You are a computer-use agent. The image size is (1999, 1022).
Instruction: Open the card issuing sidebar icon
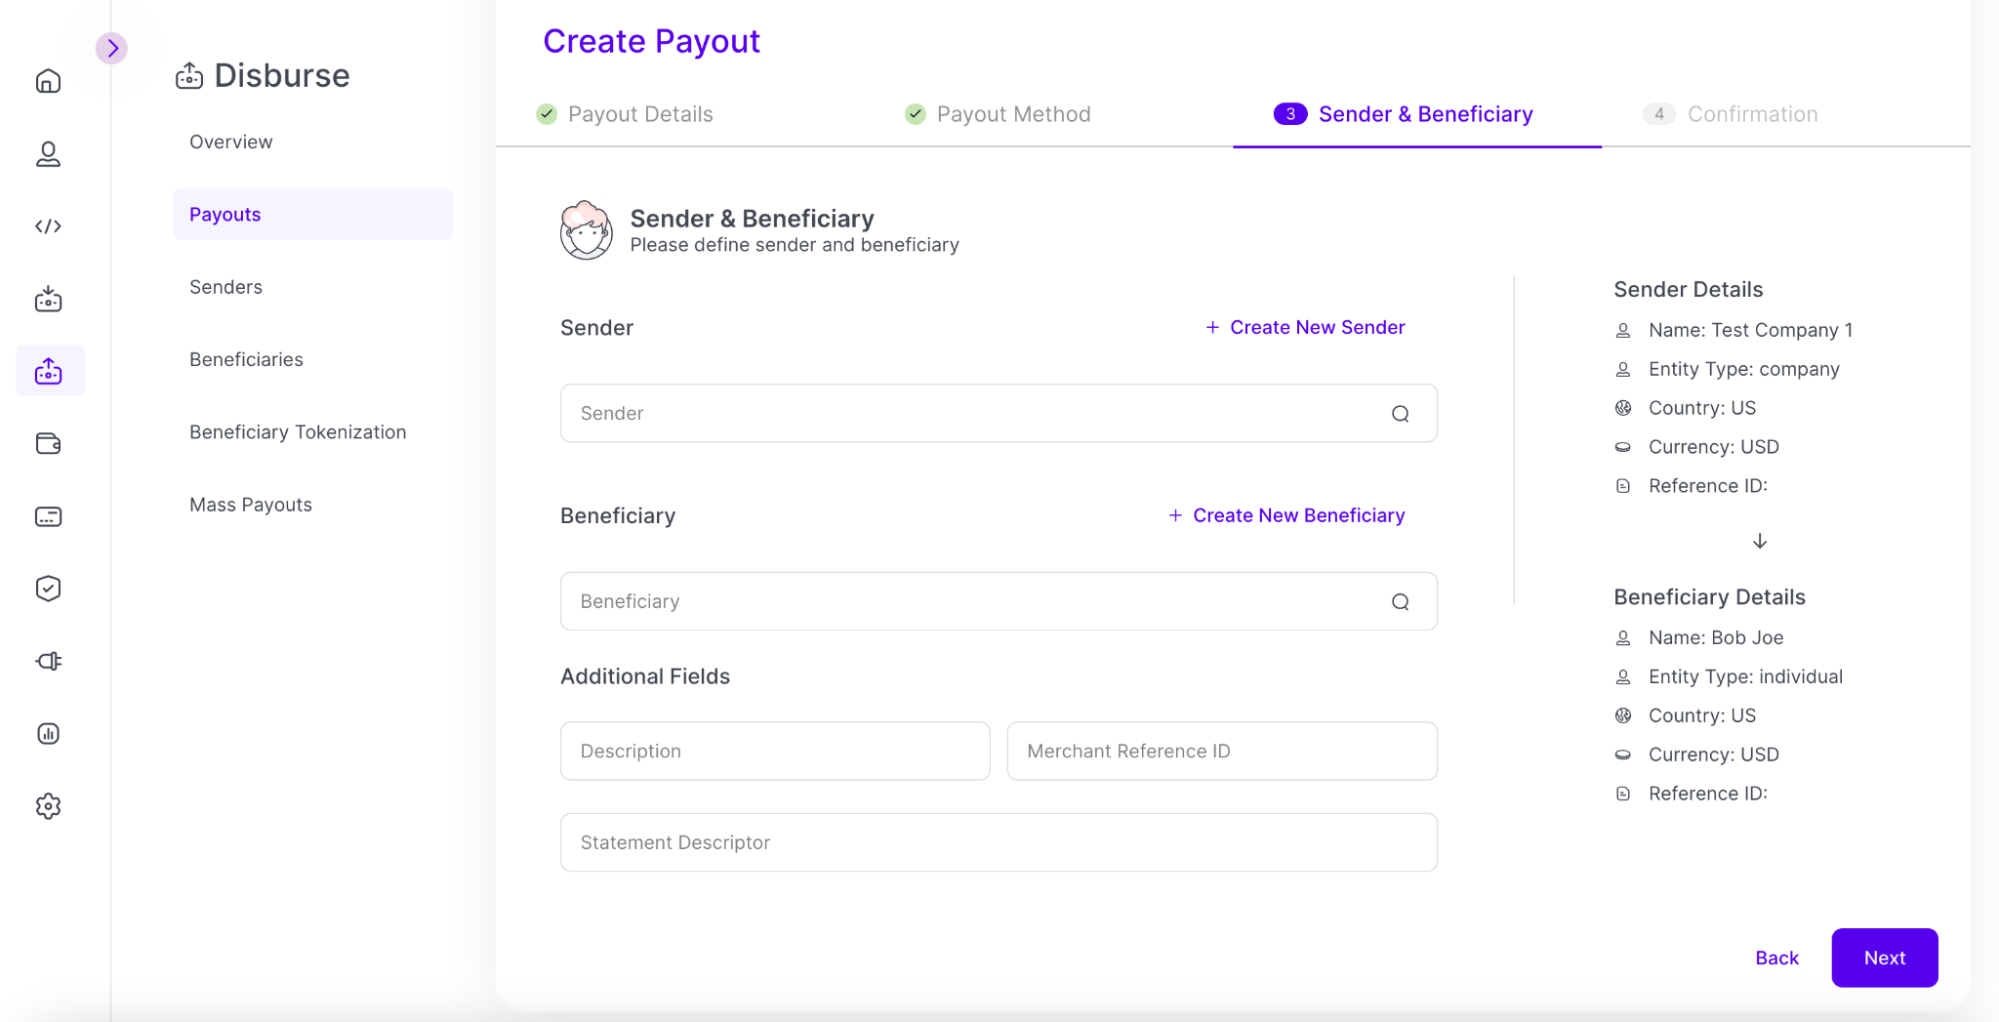[x=48, y=516]
